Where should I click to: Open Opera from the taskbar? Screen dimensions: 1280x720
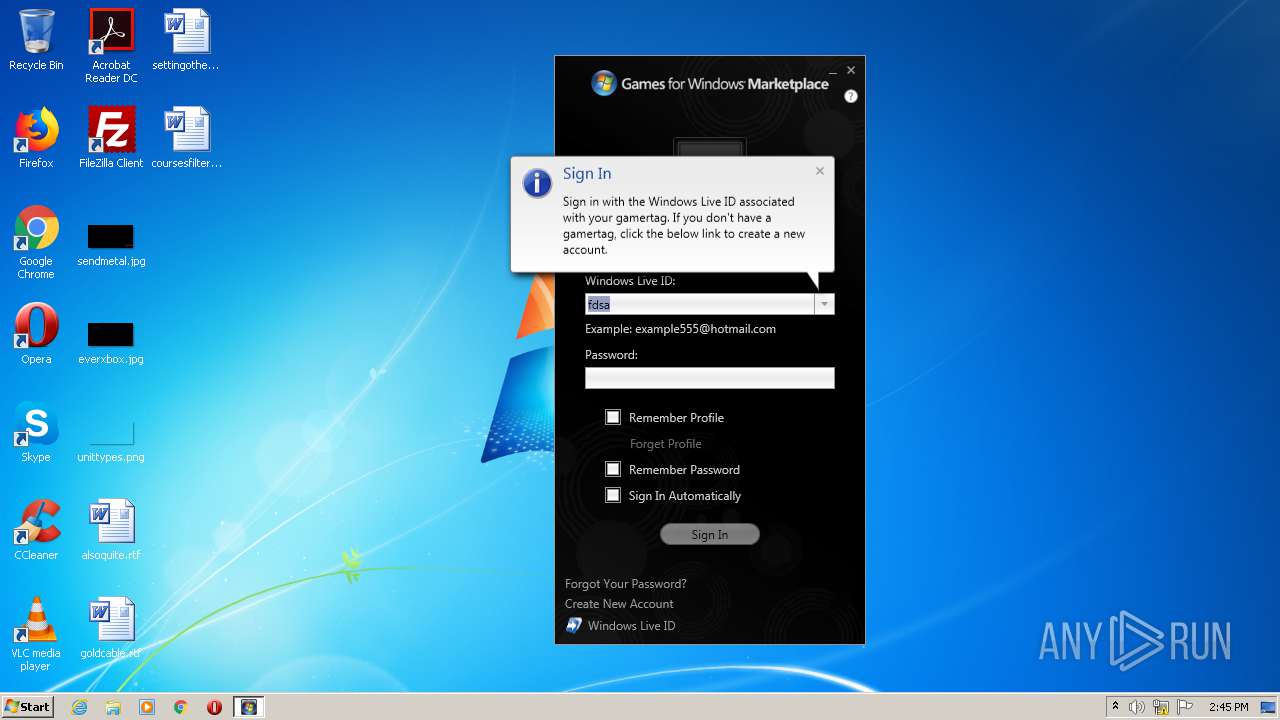(214, 707)
